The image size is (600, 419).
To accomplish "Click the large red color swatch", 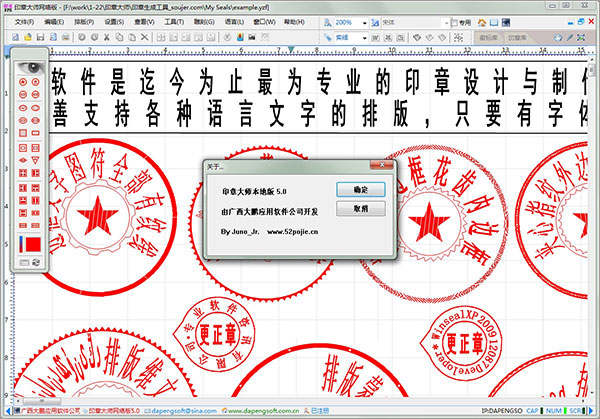I will pos(33,245).
